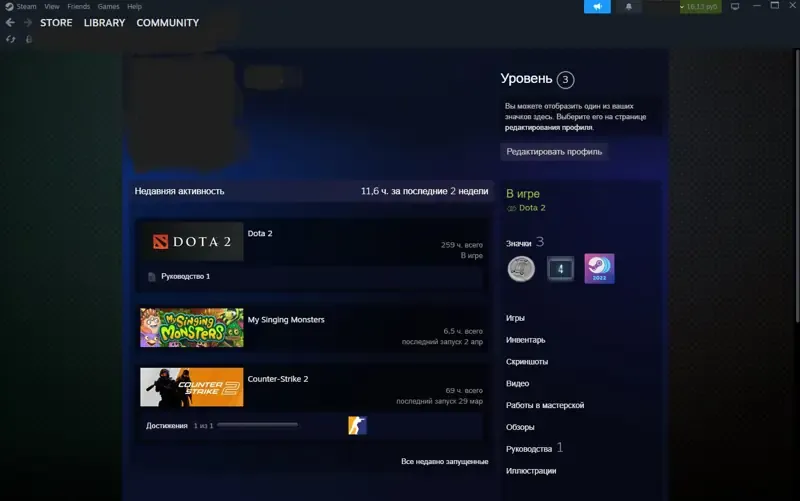
Task: Open the Help menu
Action: tap(134, 7)
